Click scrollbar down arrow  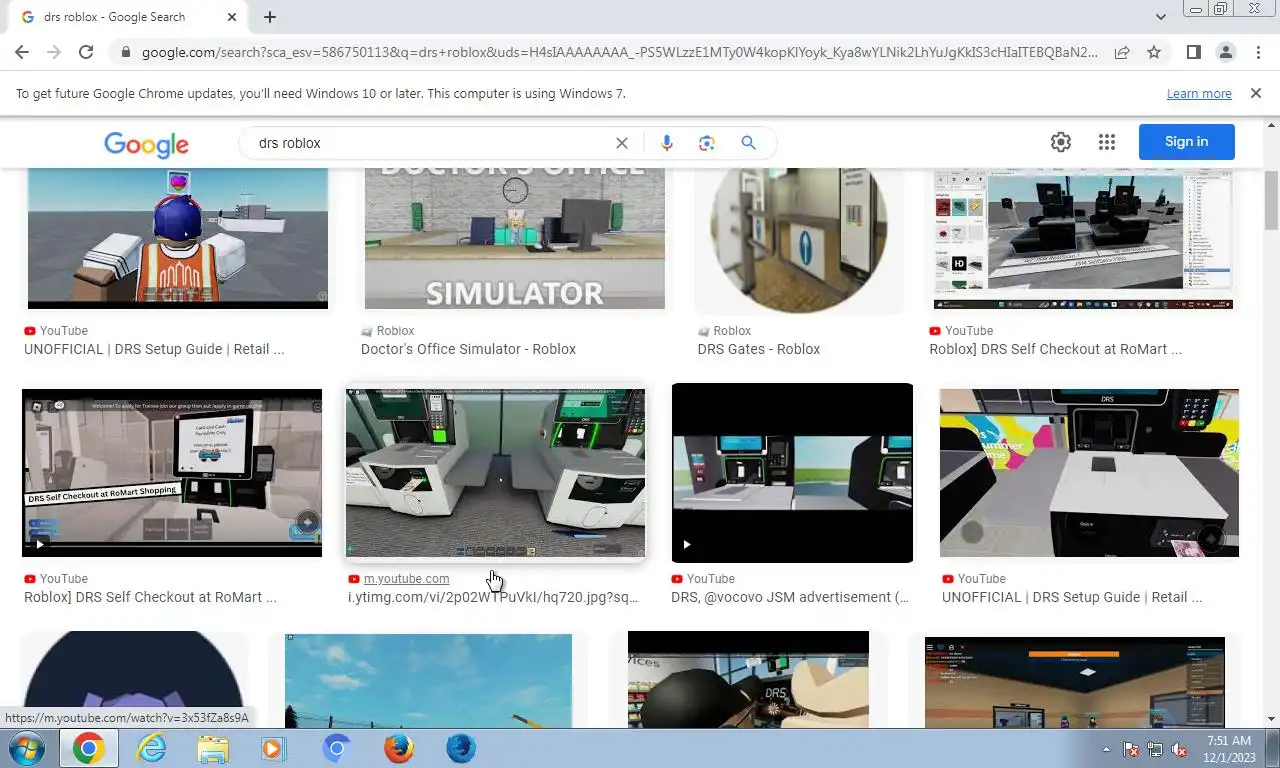point(1271,719)
